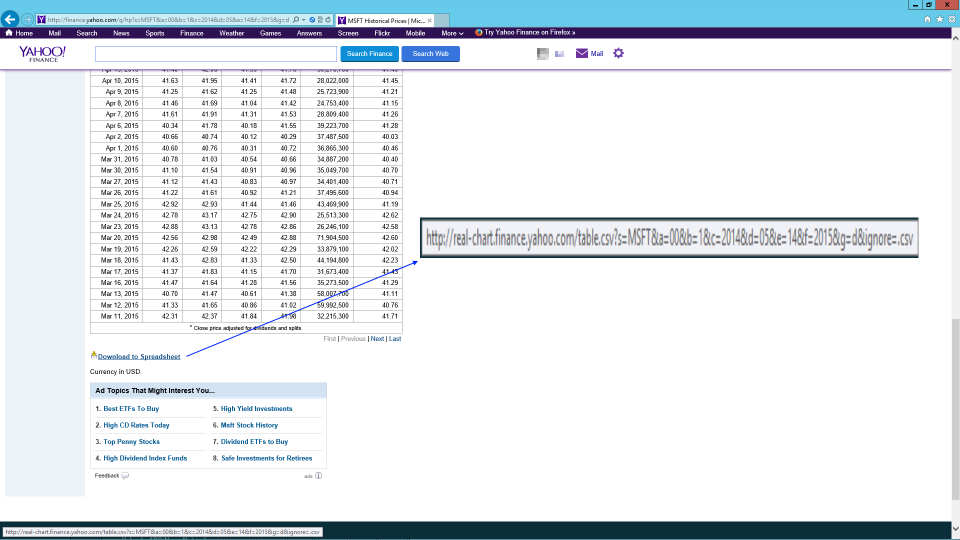Click the page scrollbar up arrow
The width and height of the screenshot is (960, 540).
click(x=955, y=37)
